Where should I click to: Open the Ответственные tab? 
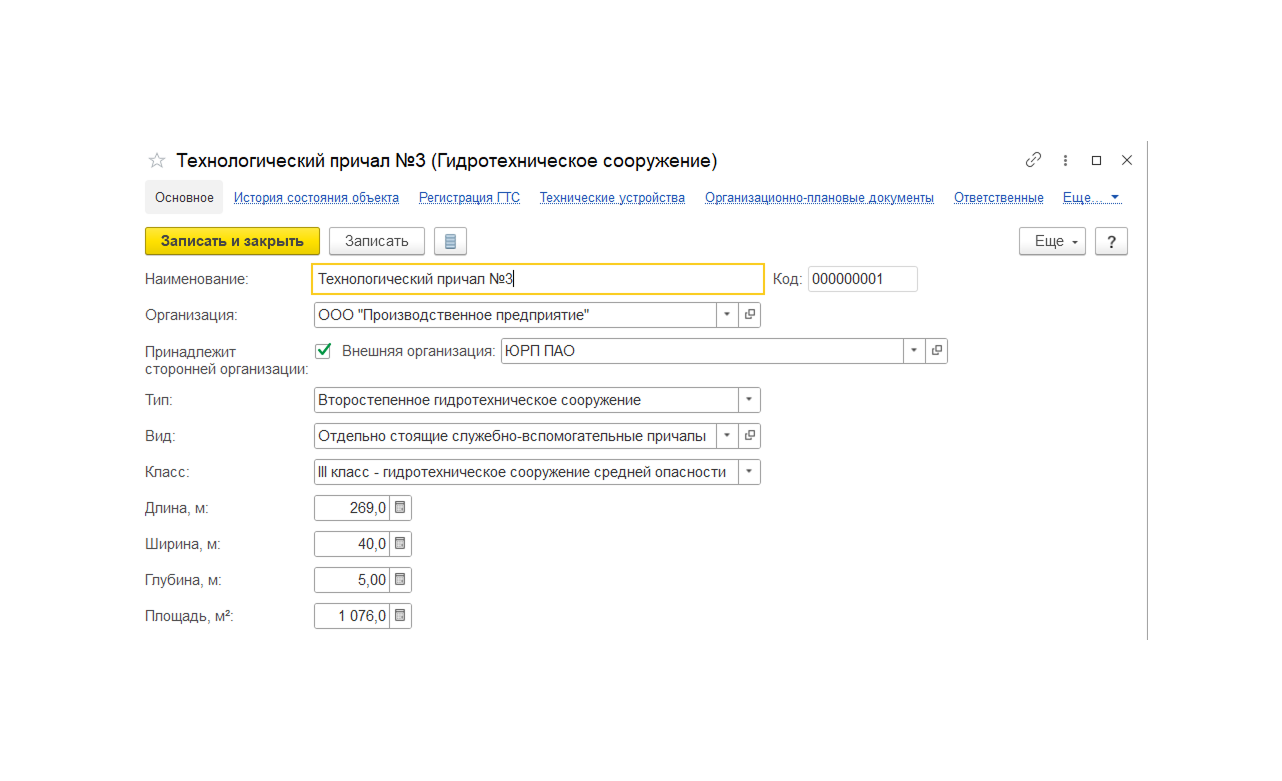(x=998, y=198)
